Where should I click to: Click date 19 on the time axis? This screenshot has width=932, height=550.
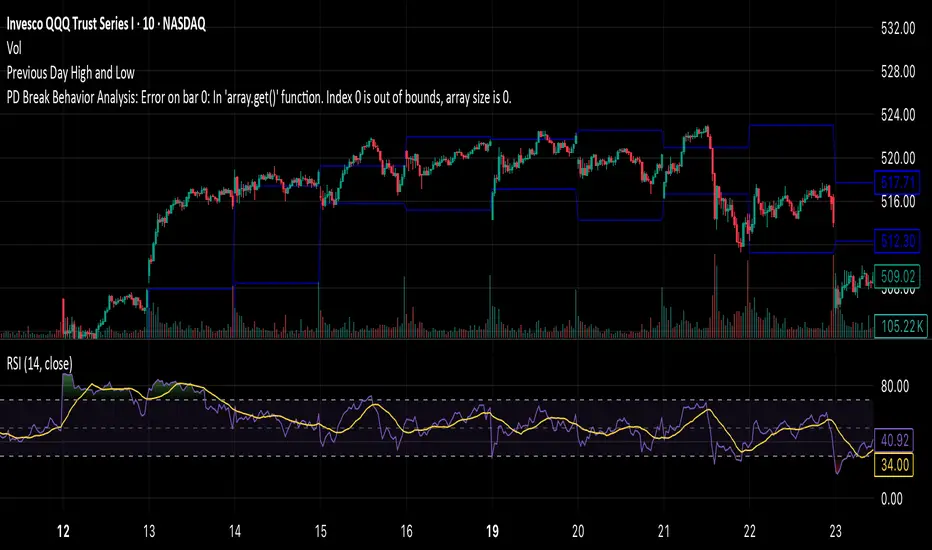(492, 531)
